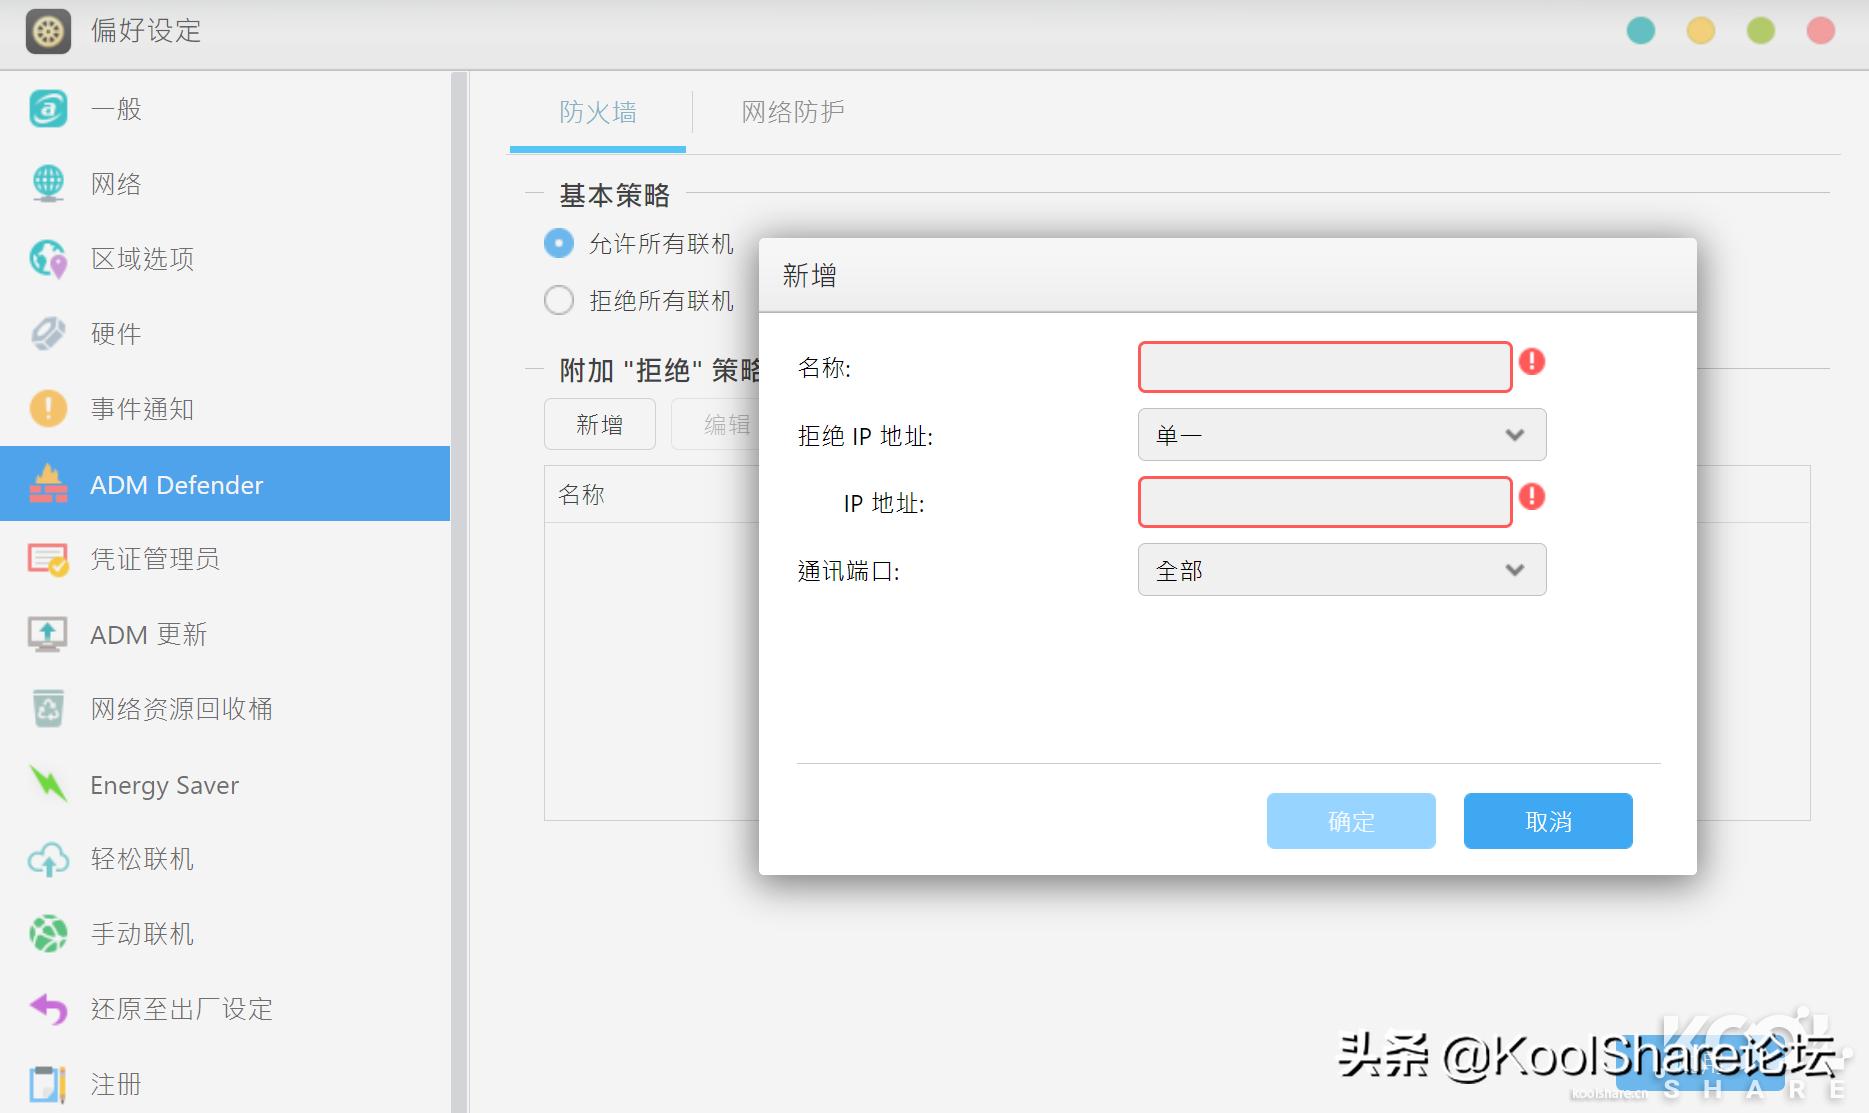
Task: Switch to the 网络防护 tab
Action: pos(792,112)
